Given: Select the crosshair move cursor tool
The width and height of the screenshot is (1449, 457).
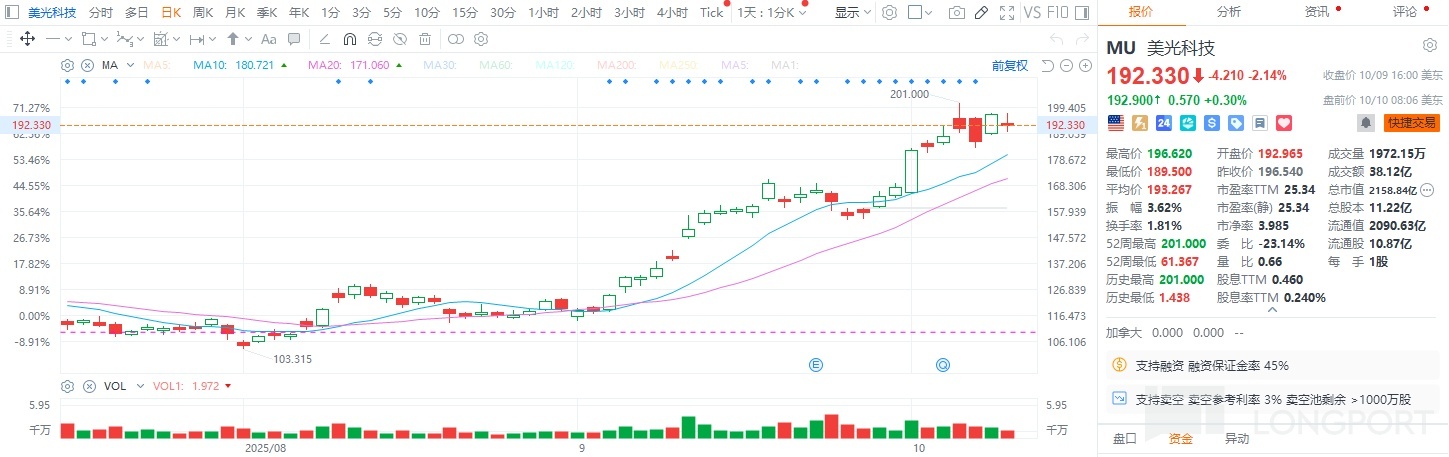Looking at the screenshot, I should (x=27, y=39).
